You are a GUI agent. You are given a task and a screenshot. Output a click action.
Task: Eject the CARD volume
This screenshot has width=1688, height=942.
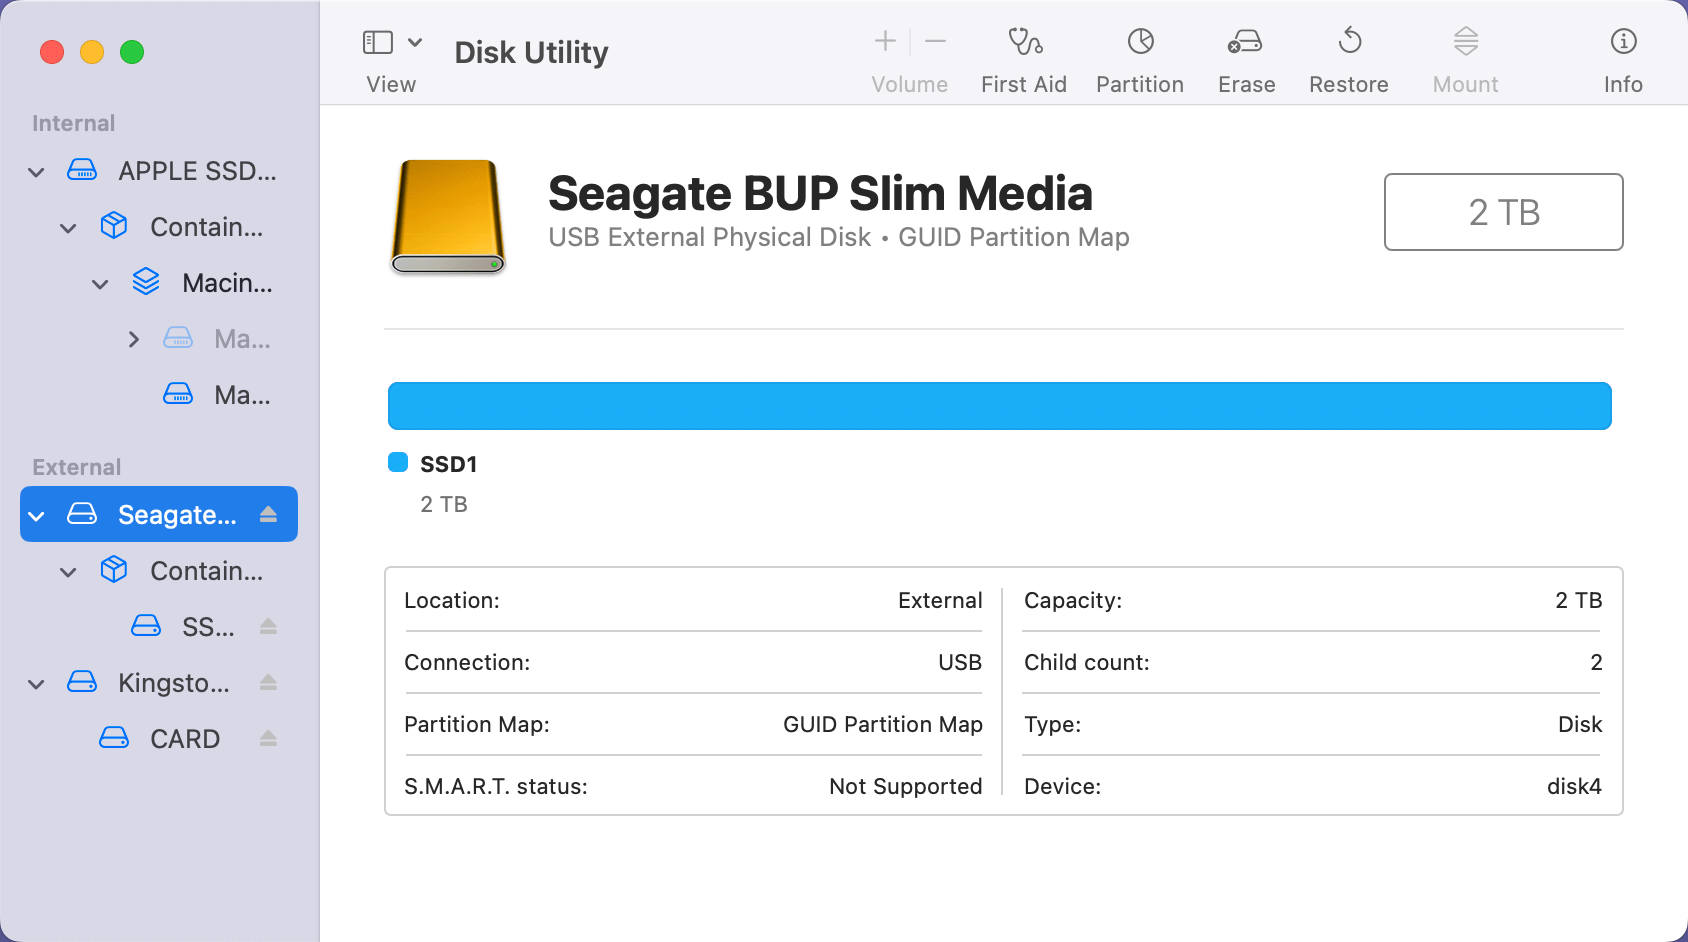click(x=268, y=738)
